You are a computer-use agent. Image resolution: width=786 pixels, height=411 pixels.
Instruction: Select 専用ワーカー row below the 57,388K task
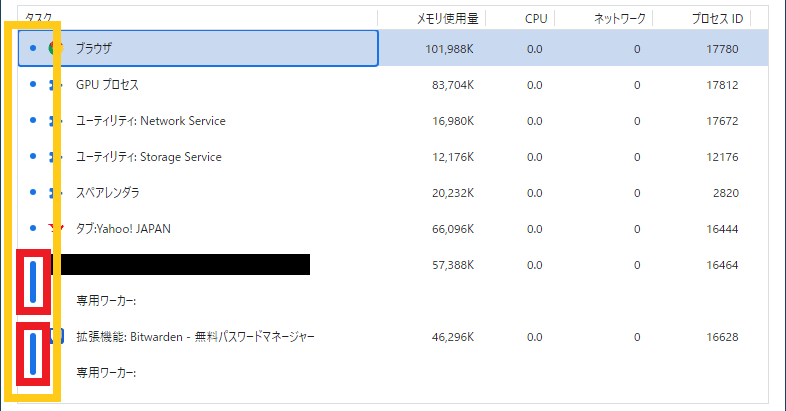pos(106,301)
